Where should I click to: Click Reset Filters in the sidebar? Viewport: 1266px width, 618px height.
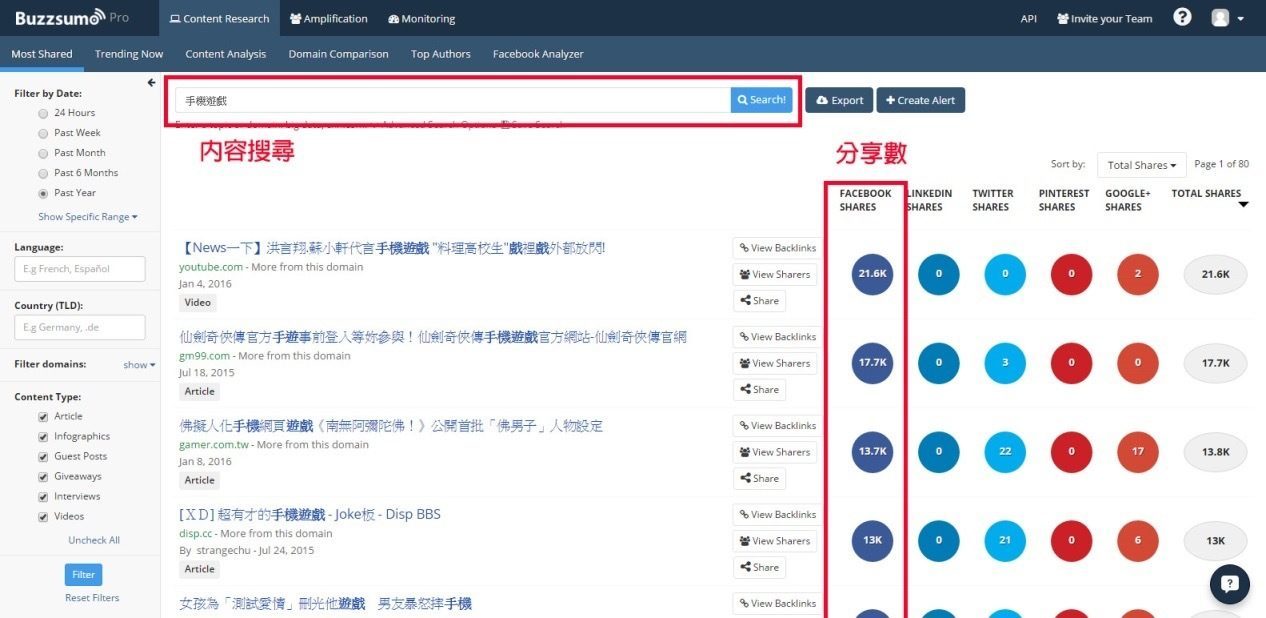click(x=92, y=597)
